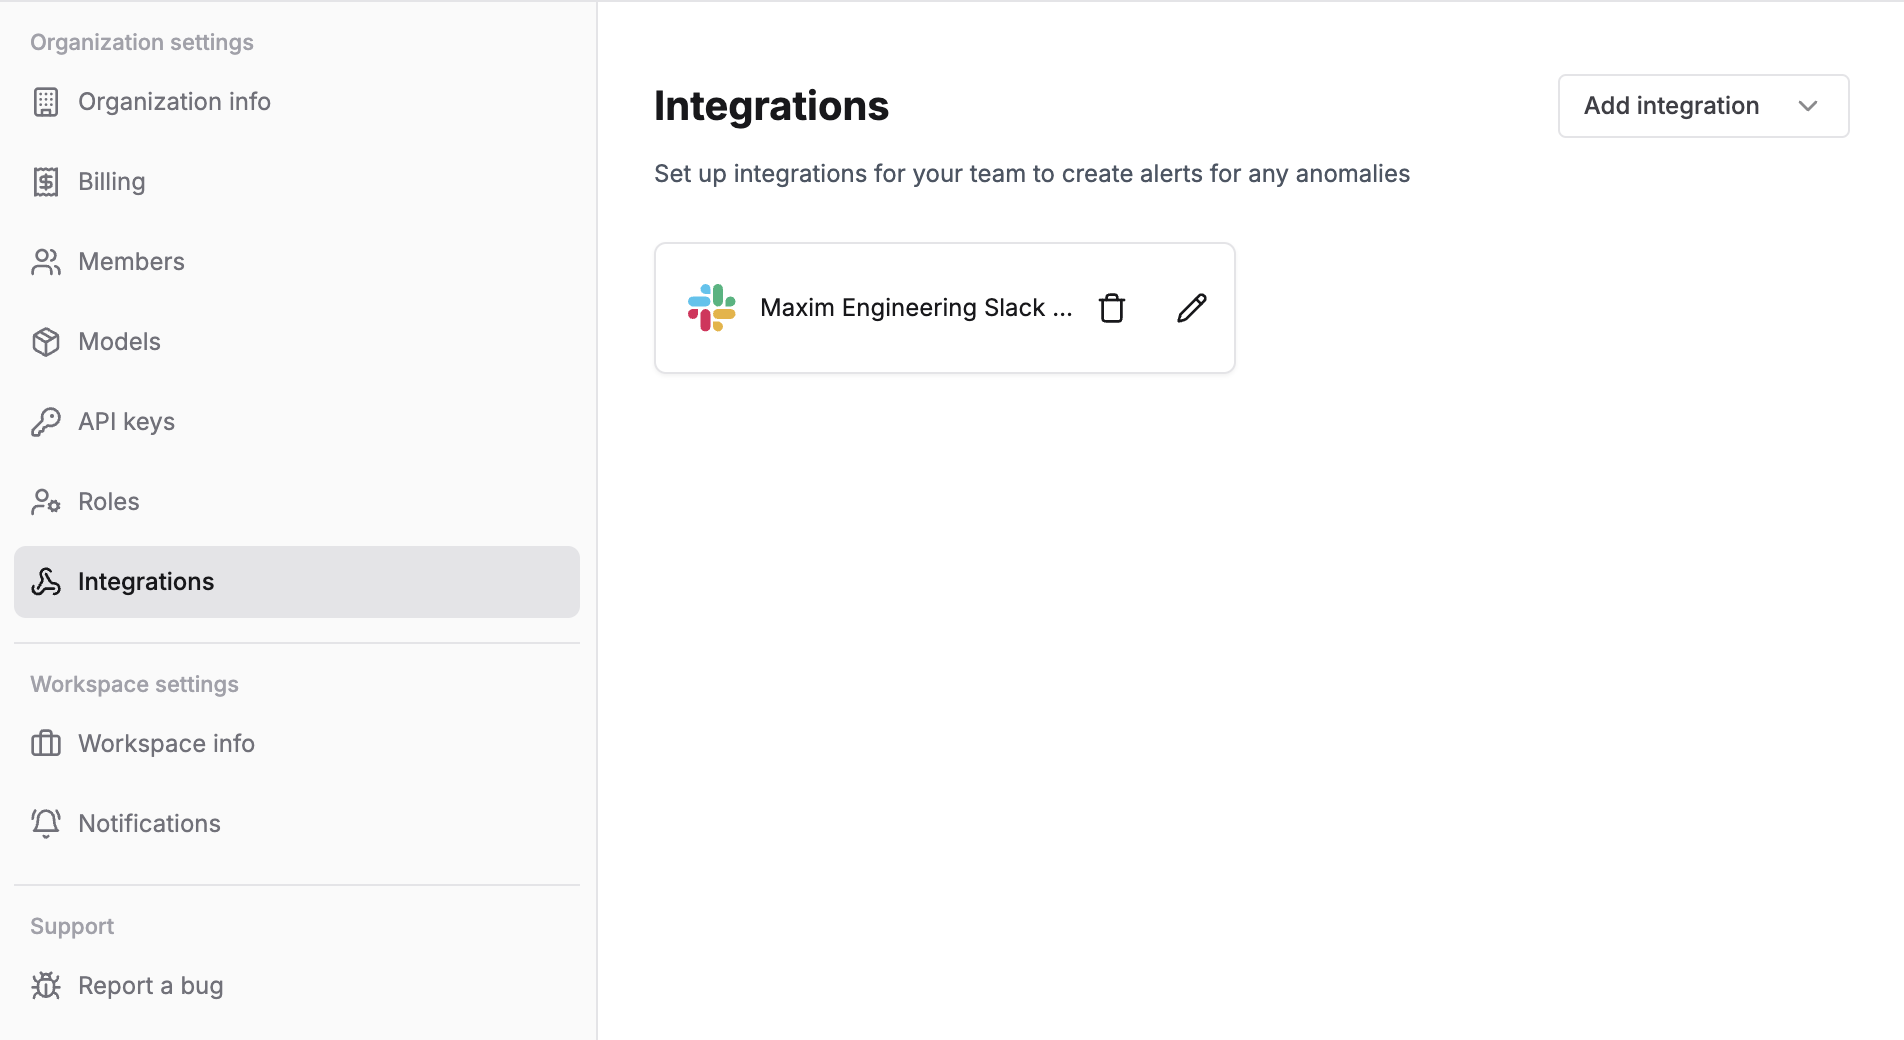Click the Notifications bell icon
Screen dimensions: 1904x1040
pyautogui.click(x=46, y=823)
